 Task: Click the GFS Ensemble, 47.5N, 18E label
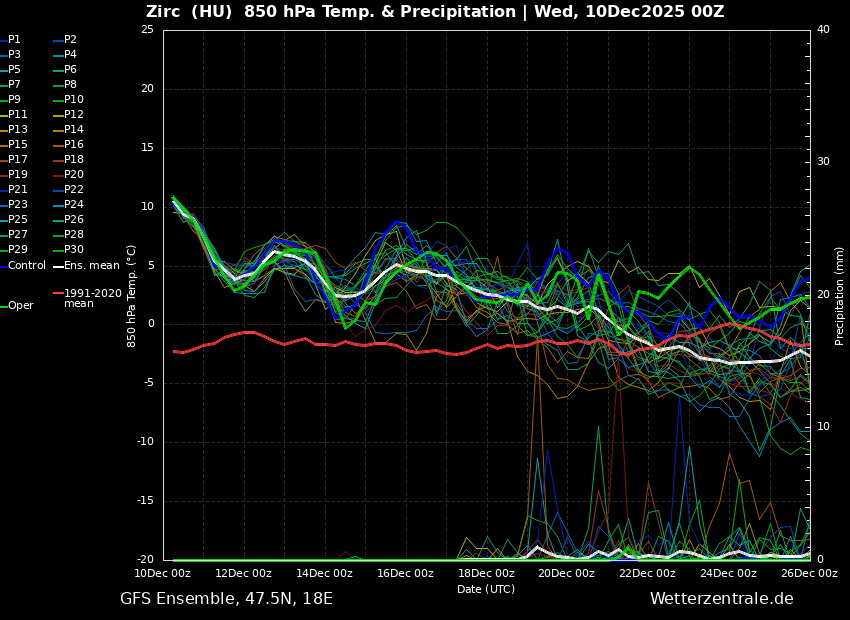(226, 599)
